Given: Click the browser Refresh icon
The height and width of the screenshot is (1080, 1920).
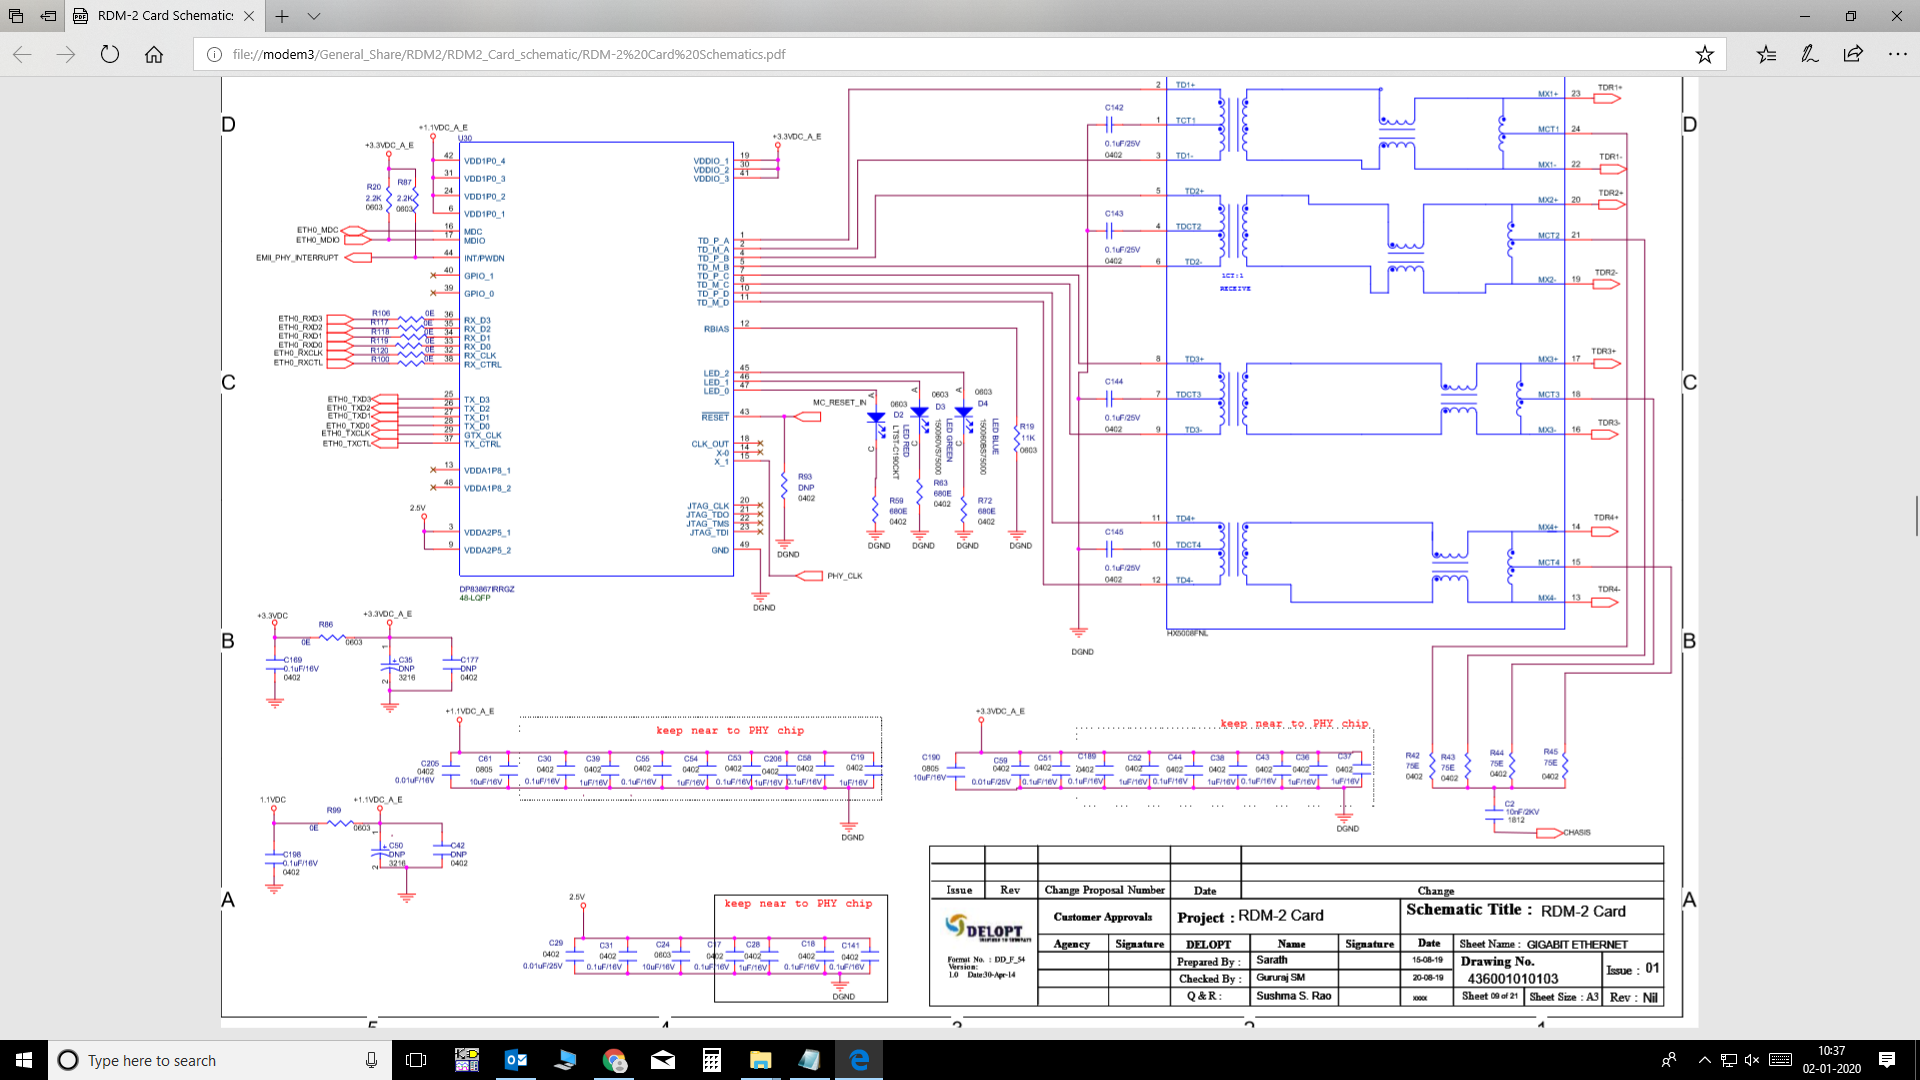Looking at the screenshot, I should point(110,54).
